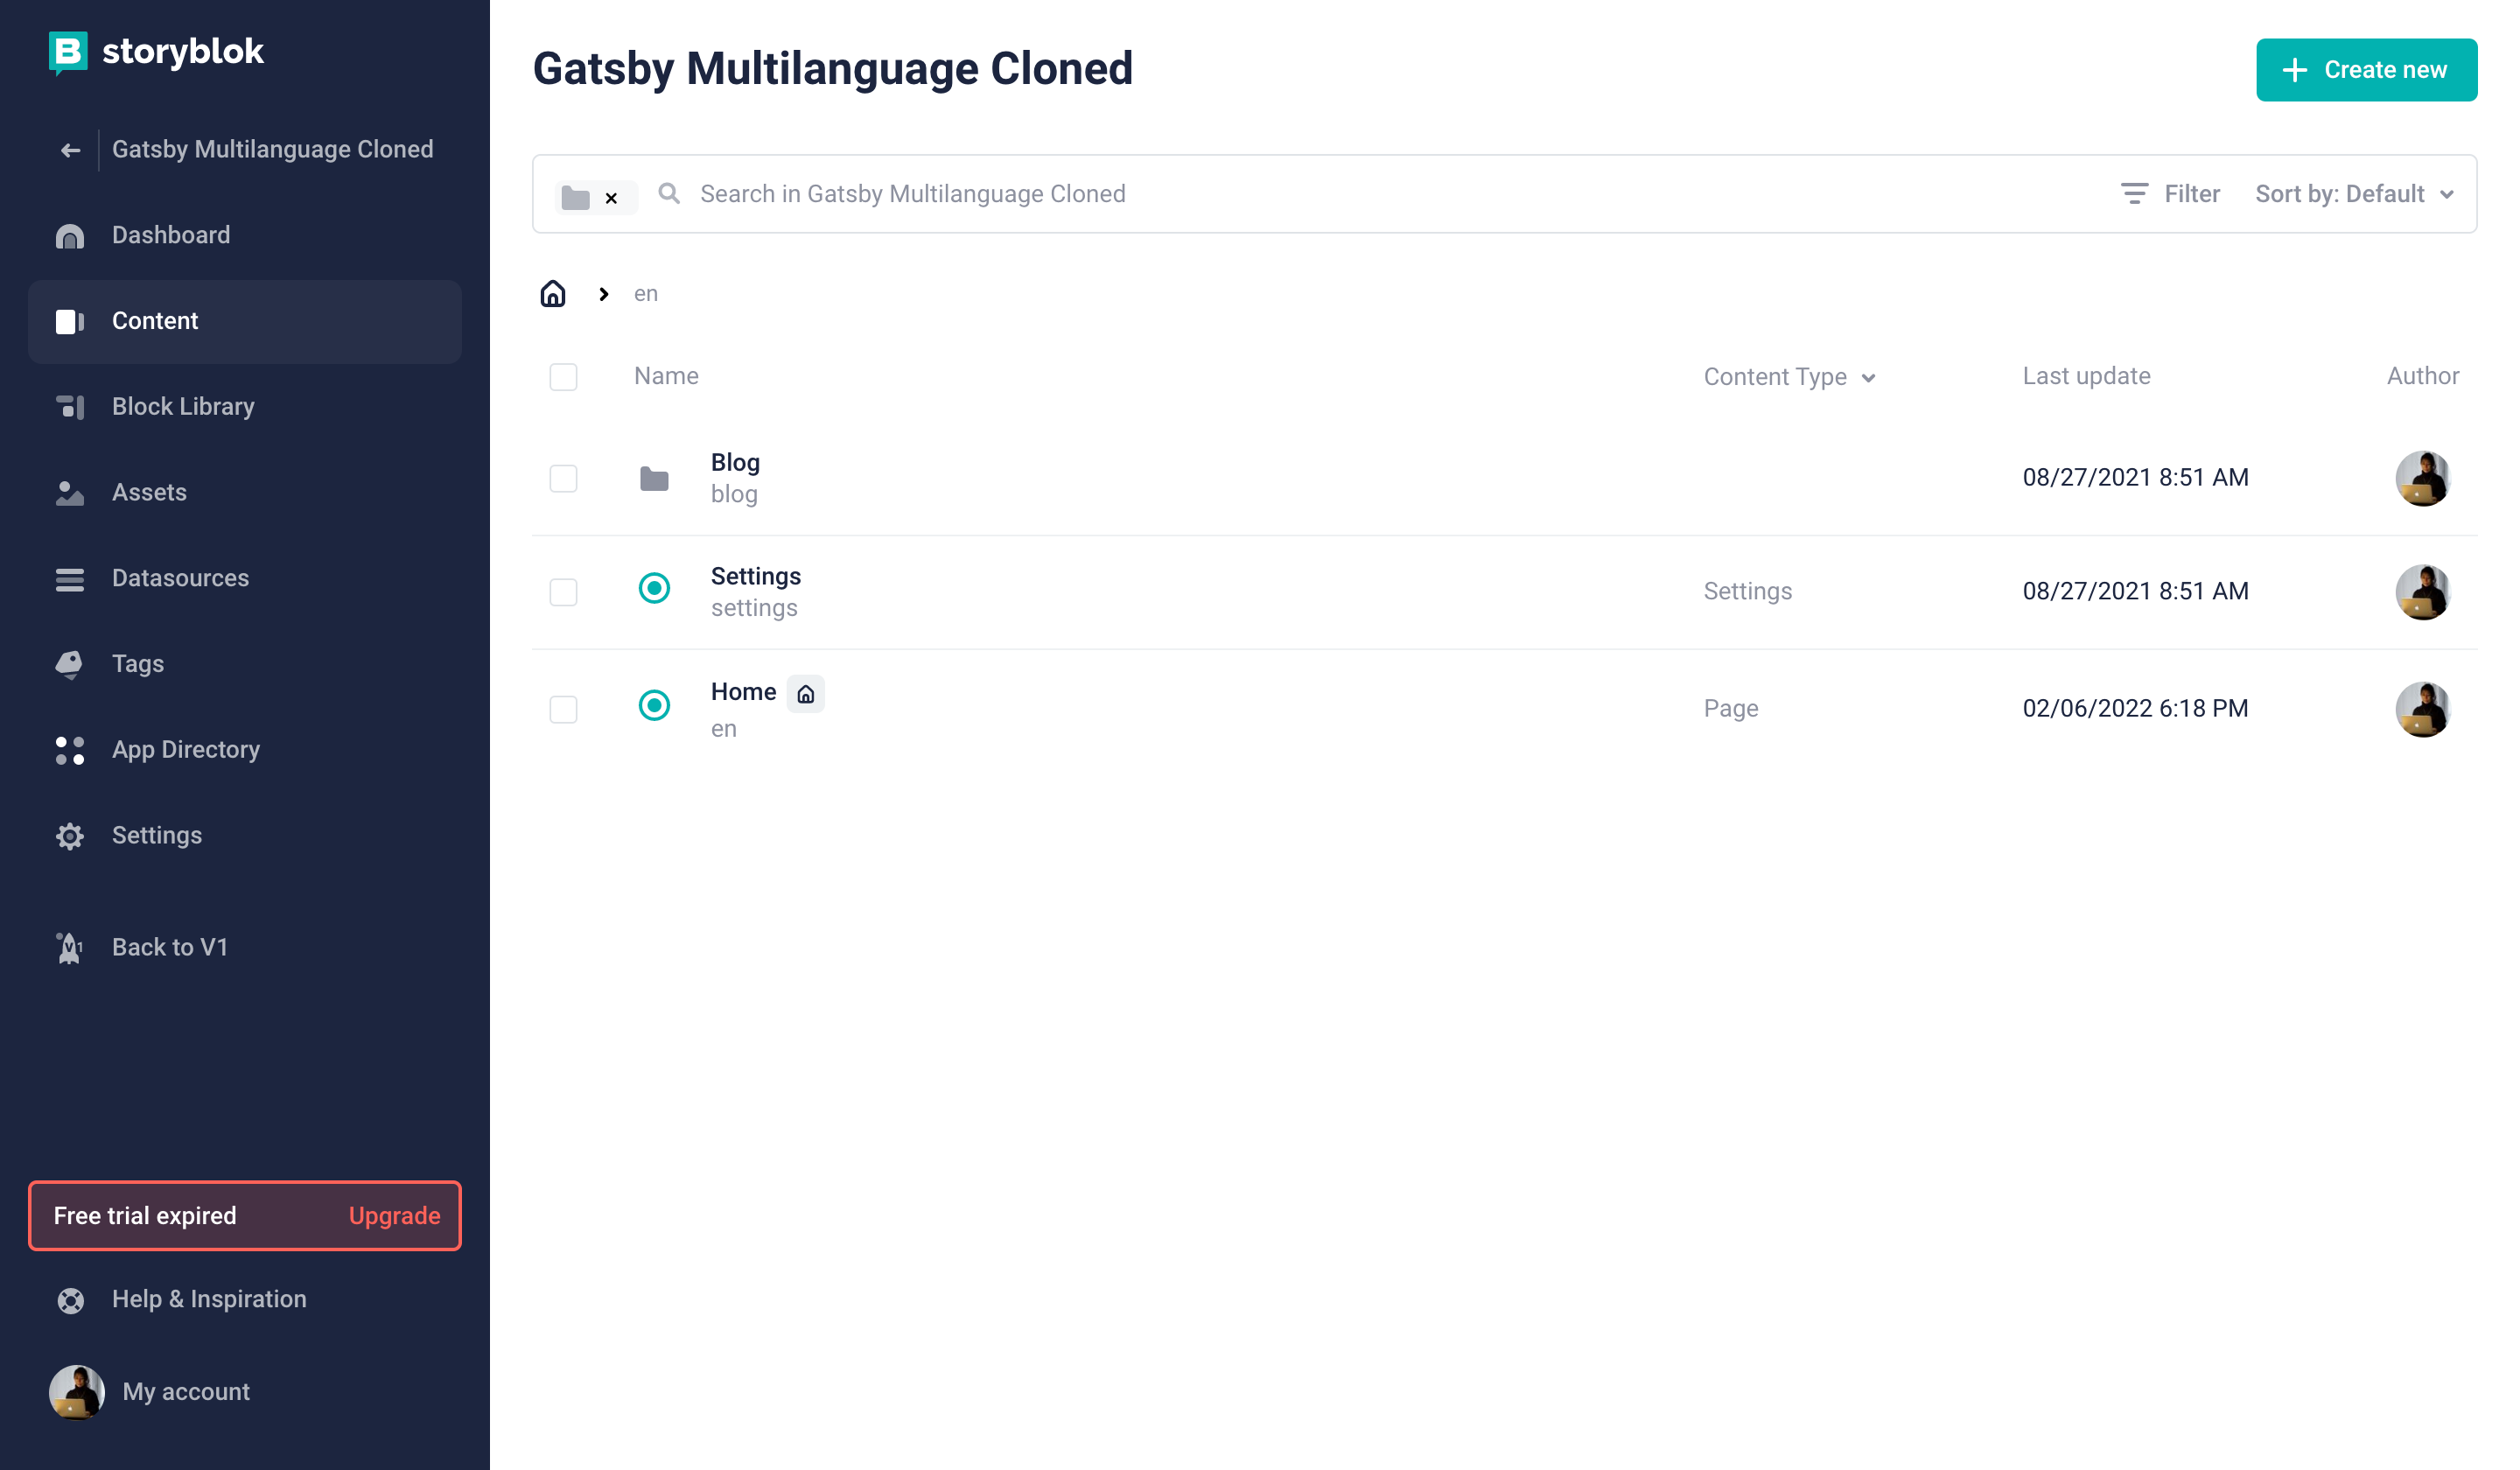Click the Storyblok logo icon
The image size is (2520, 1470).
pyautogui.click(x=68, y=53)
